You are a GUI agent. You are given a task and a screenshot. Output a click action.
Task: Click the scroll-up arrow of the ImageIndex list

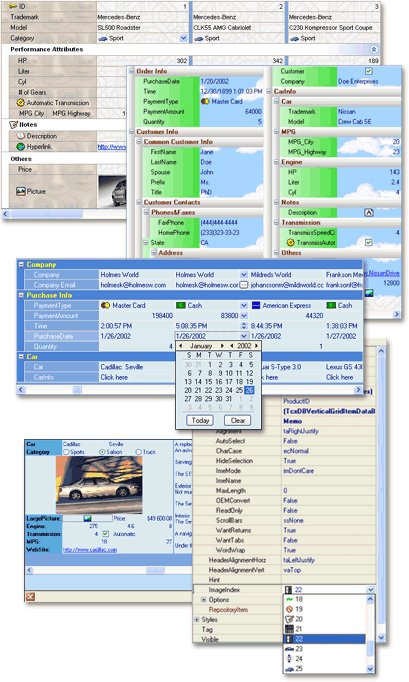[x=370, y=599]
